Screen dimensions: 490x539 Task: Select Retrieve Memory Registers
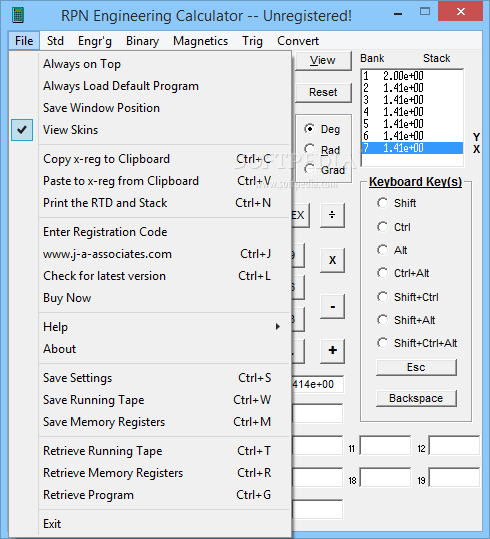click(150, 473)
